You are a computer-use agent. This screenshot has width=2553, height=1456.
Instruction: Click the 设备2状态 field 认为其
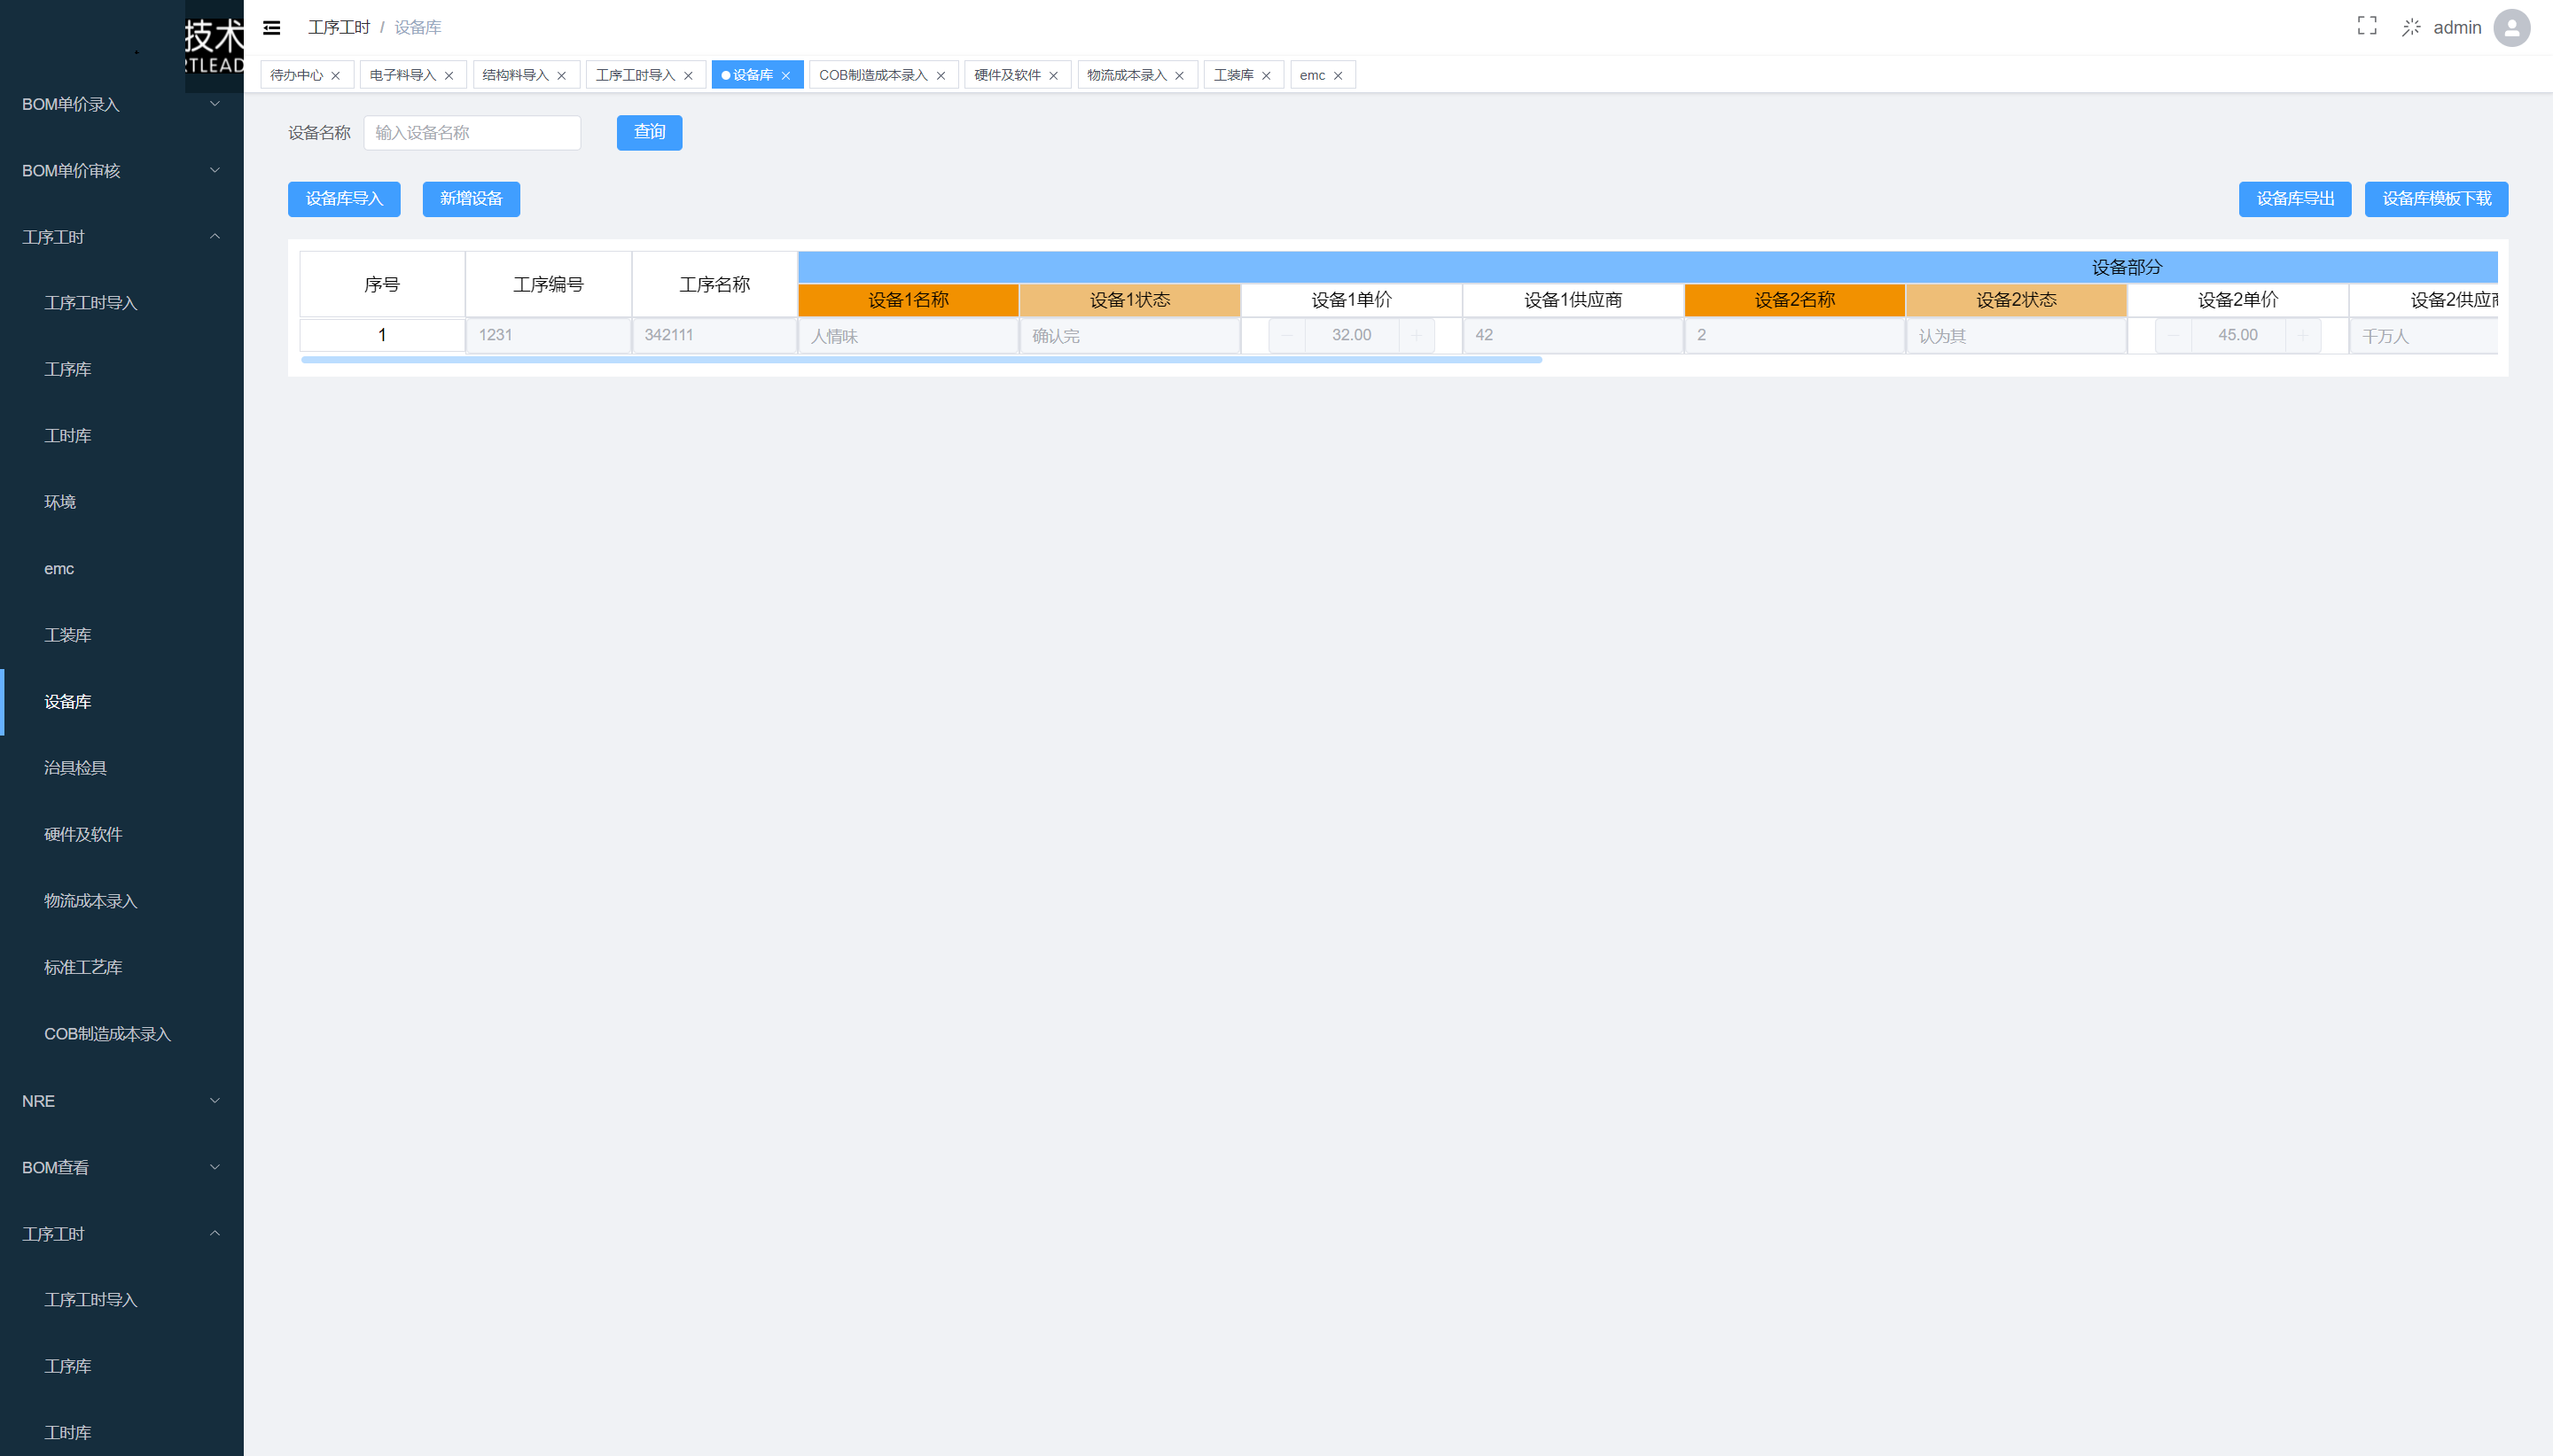[x=2016, y=336]
